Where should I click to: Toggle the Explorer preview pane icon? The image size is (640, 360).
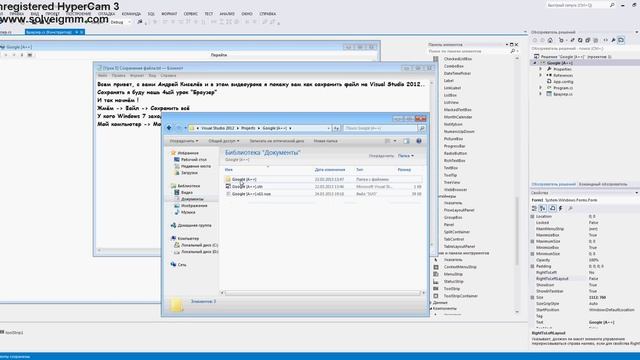click(x=406, y=141)
